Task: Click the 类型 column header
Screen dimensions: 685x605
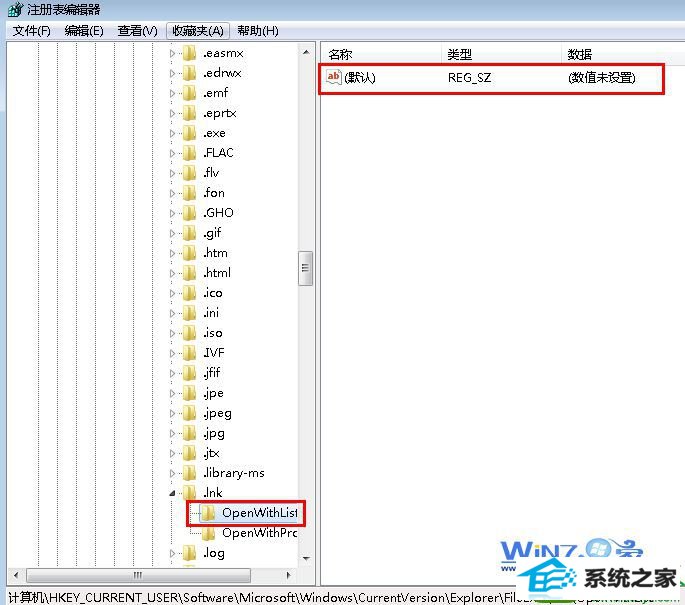Action: tap(501, 55)
